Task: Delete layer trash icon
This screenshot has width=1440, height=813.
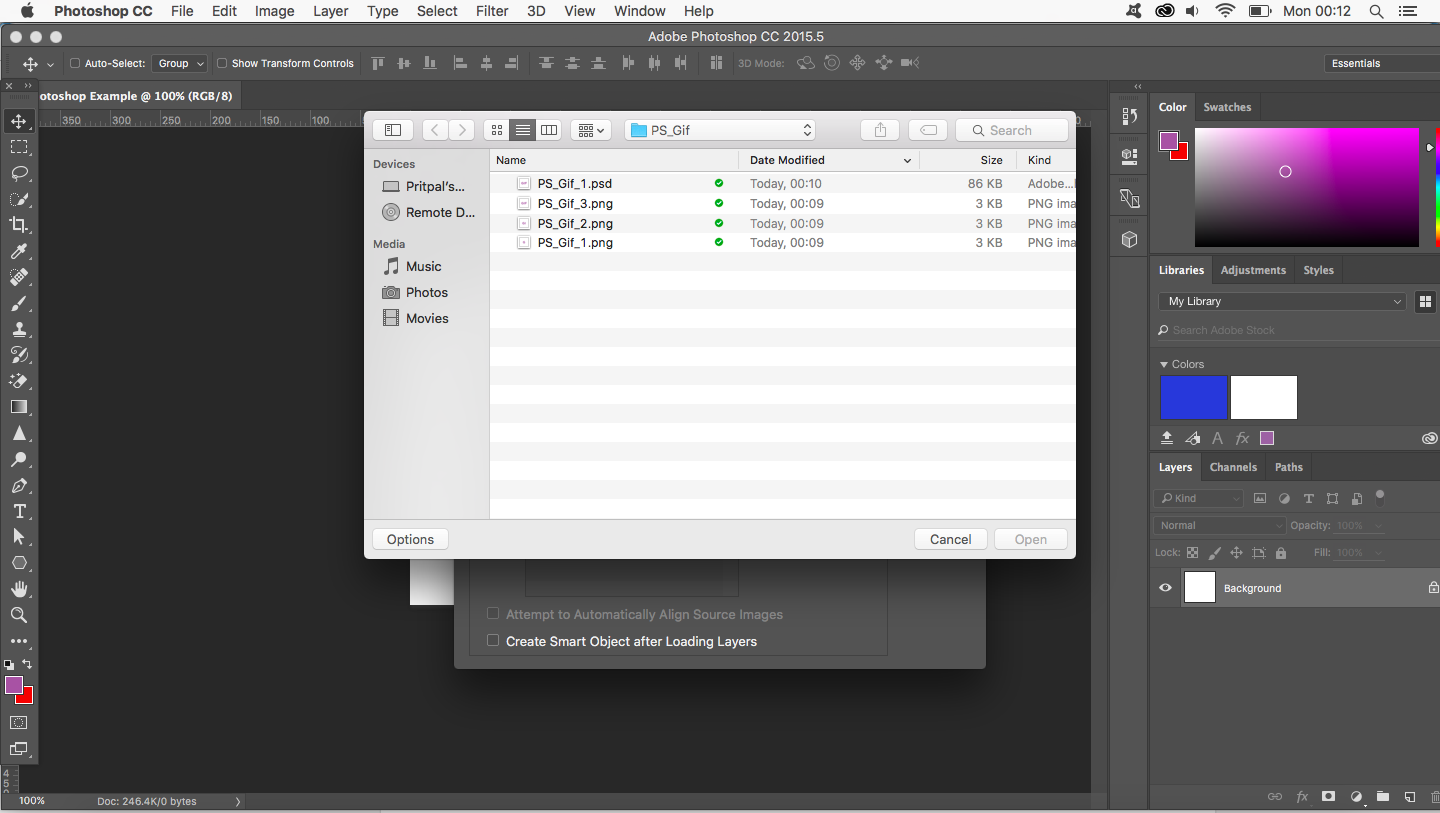Action: click(1434, 797)
